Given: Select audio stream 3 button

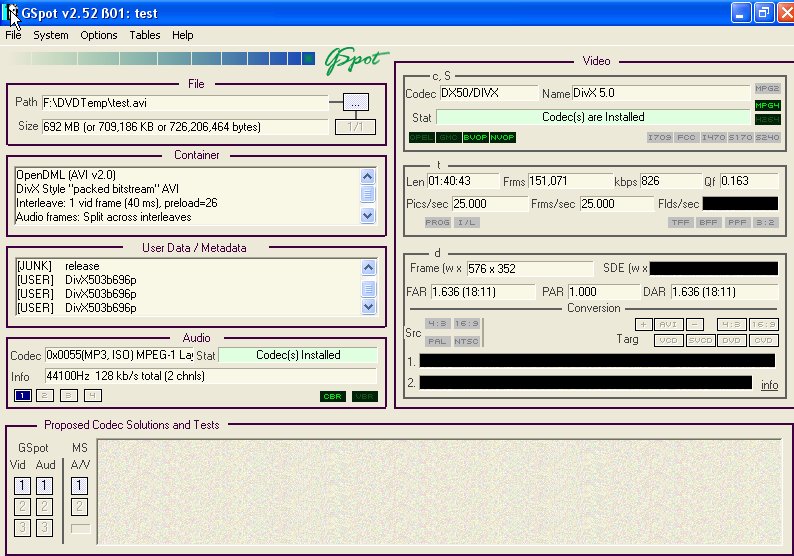Looking at the screenshot, I should [69, 395].
